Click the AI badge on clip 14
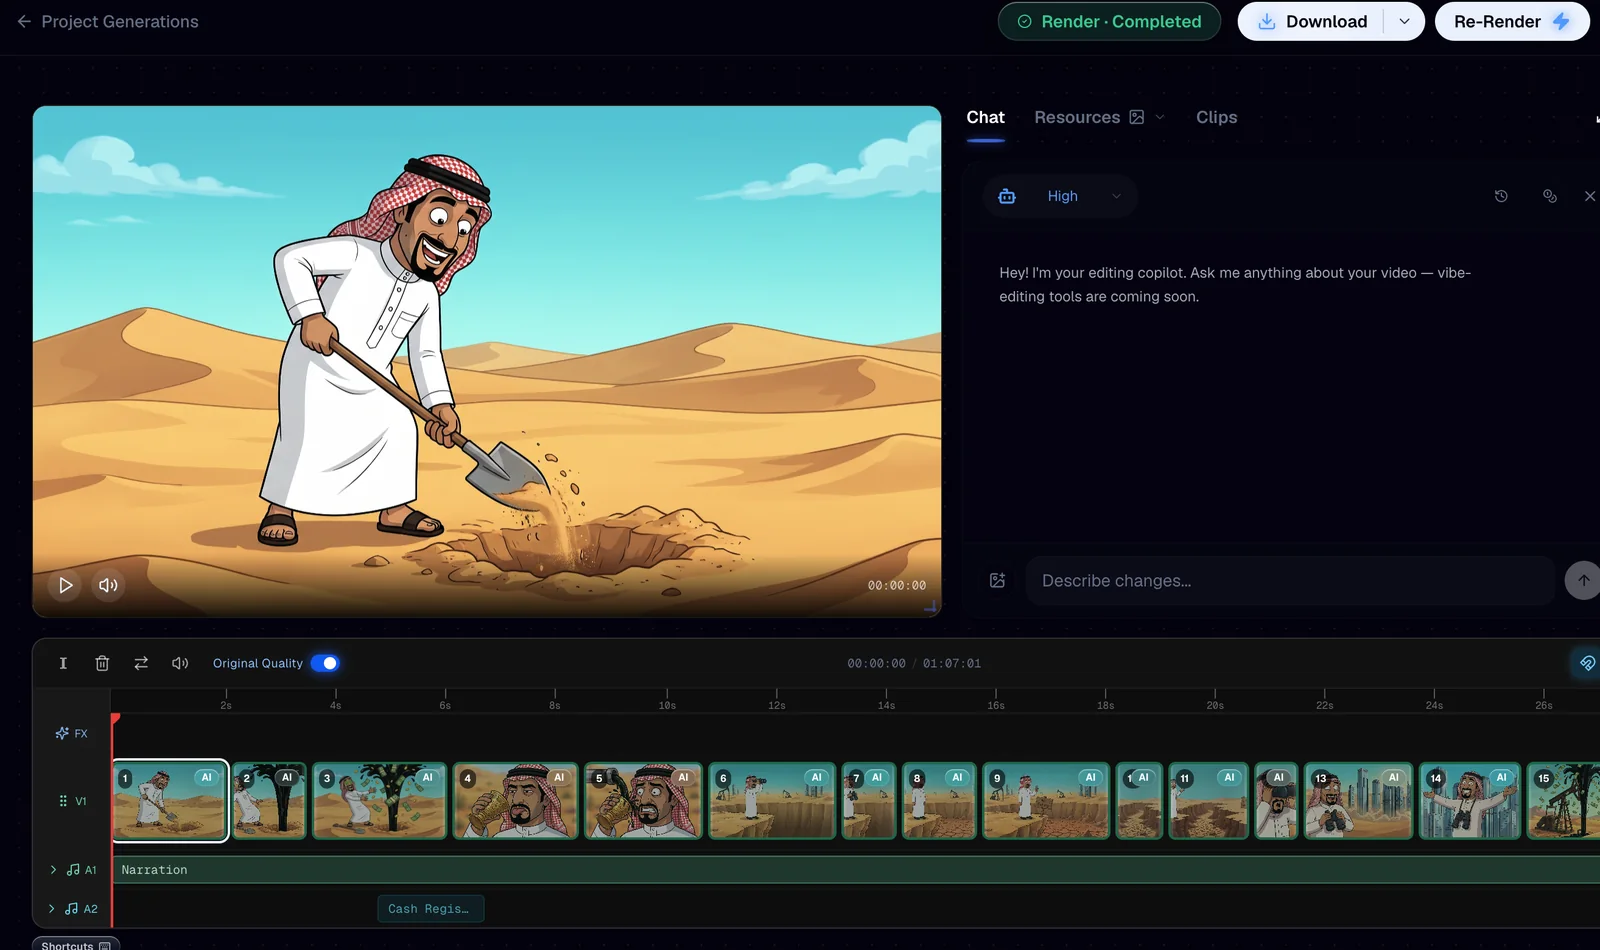The image size is (1600, 950). point(1501,778)
